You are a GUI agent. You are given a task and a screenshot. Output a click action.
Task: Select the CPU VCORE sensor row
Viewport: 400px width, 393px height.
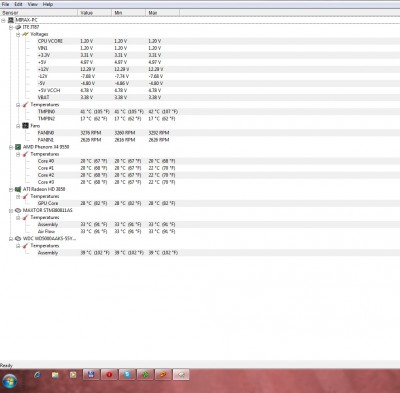200,41
